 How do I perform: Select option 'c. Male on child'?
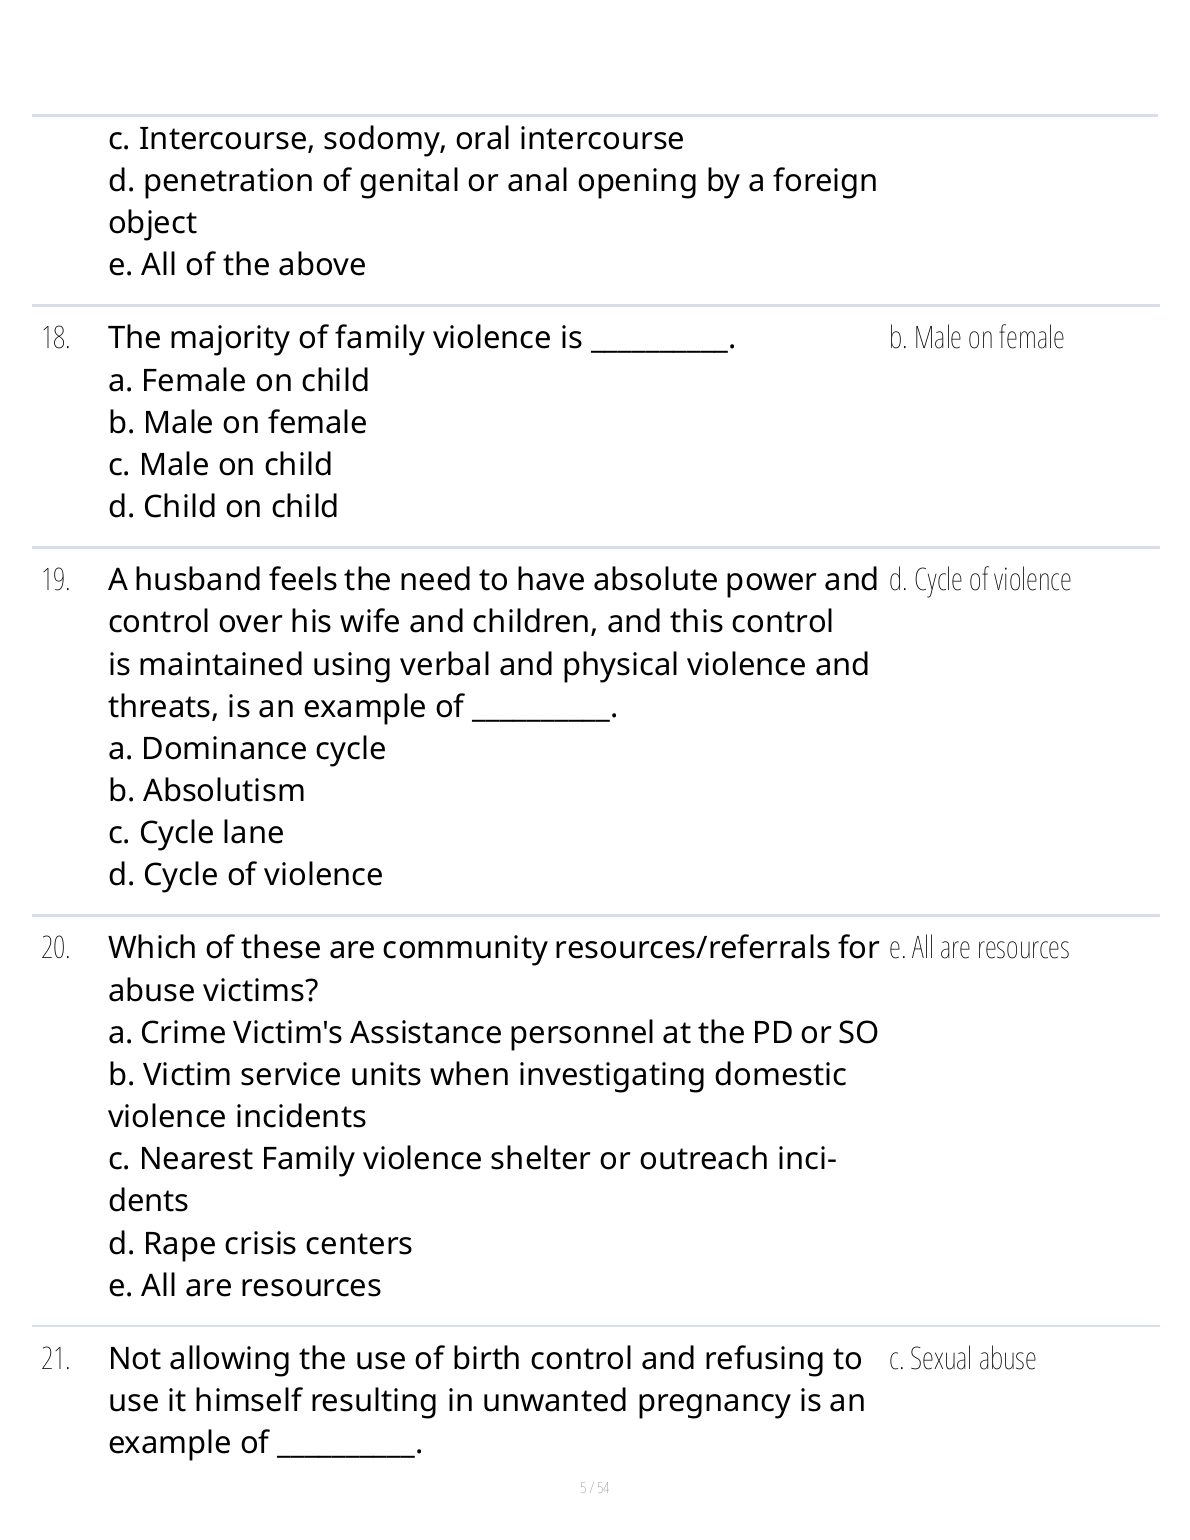(x=220, y=465)
